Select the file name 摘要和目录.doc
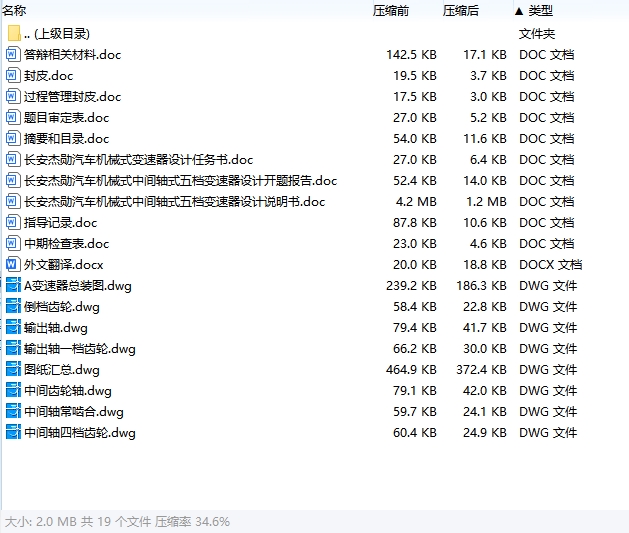This screenshot has width=629, height=533. click(x=66, y=139)
